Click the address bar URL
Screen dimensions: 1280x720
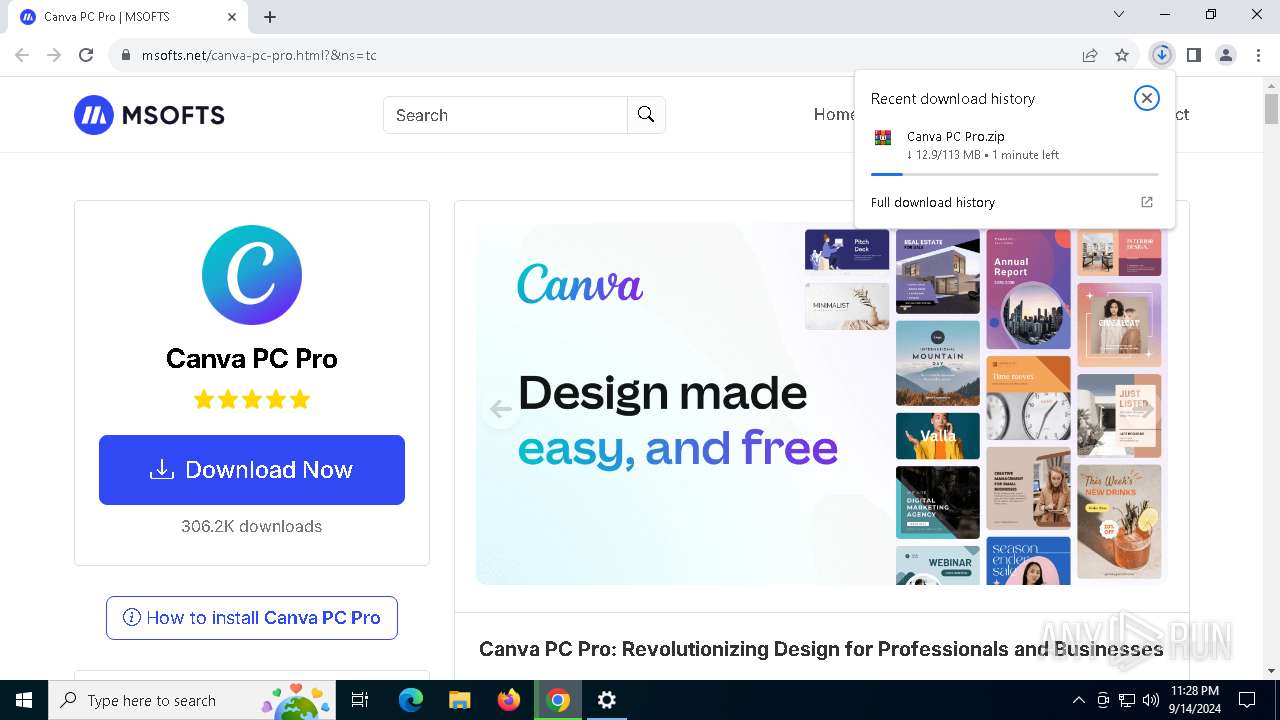(259, 55)
